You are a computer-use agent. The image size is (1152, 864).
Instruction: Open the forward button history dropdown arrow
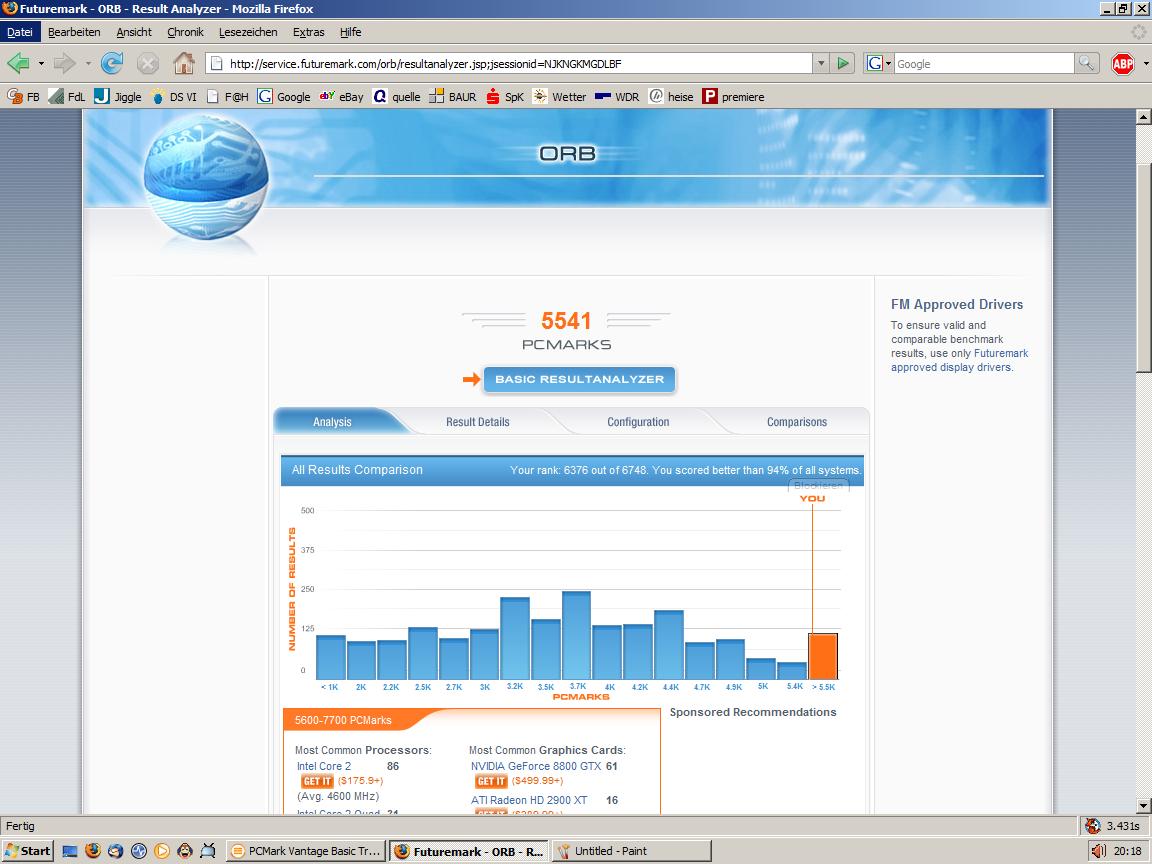click(x=88, y=64)
